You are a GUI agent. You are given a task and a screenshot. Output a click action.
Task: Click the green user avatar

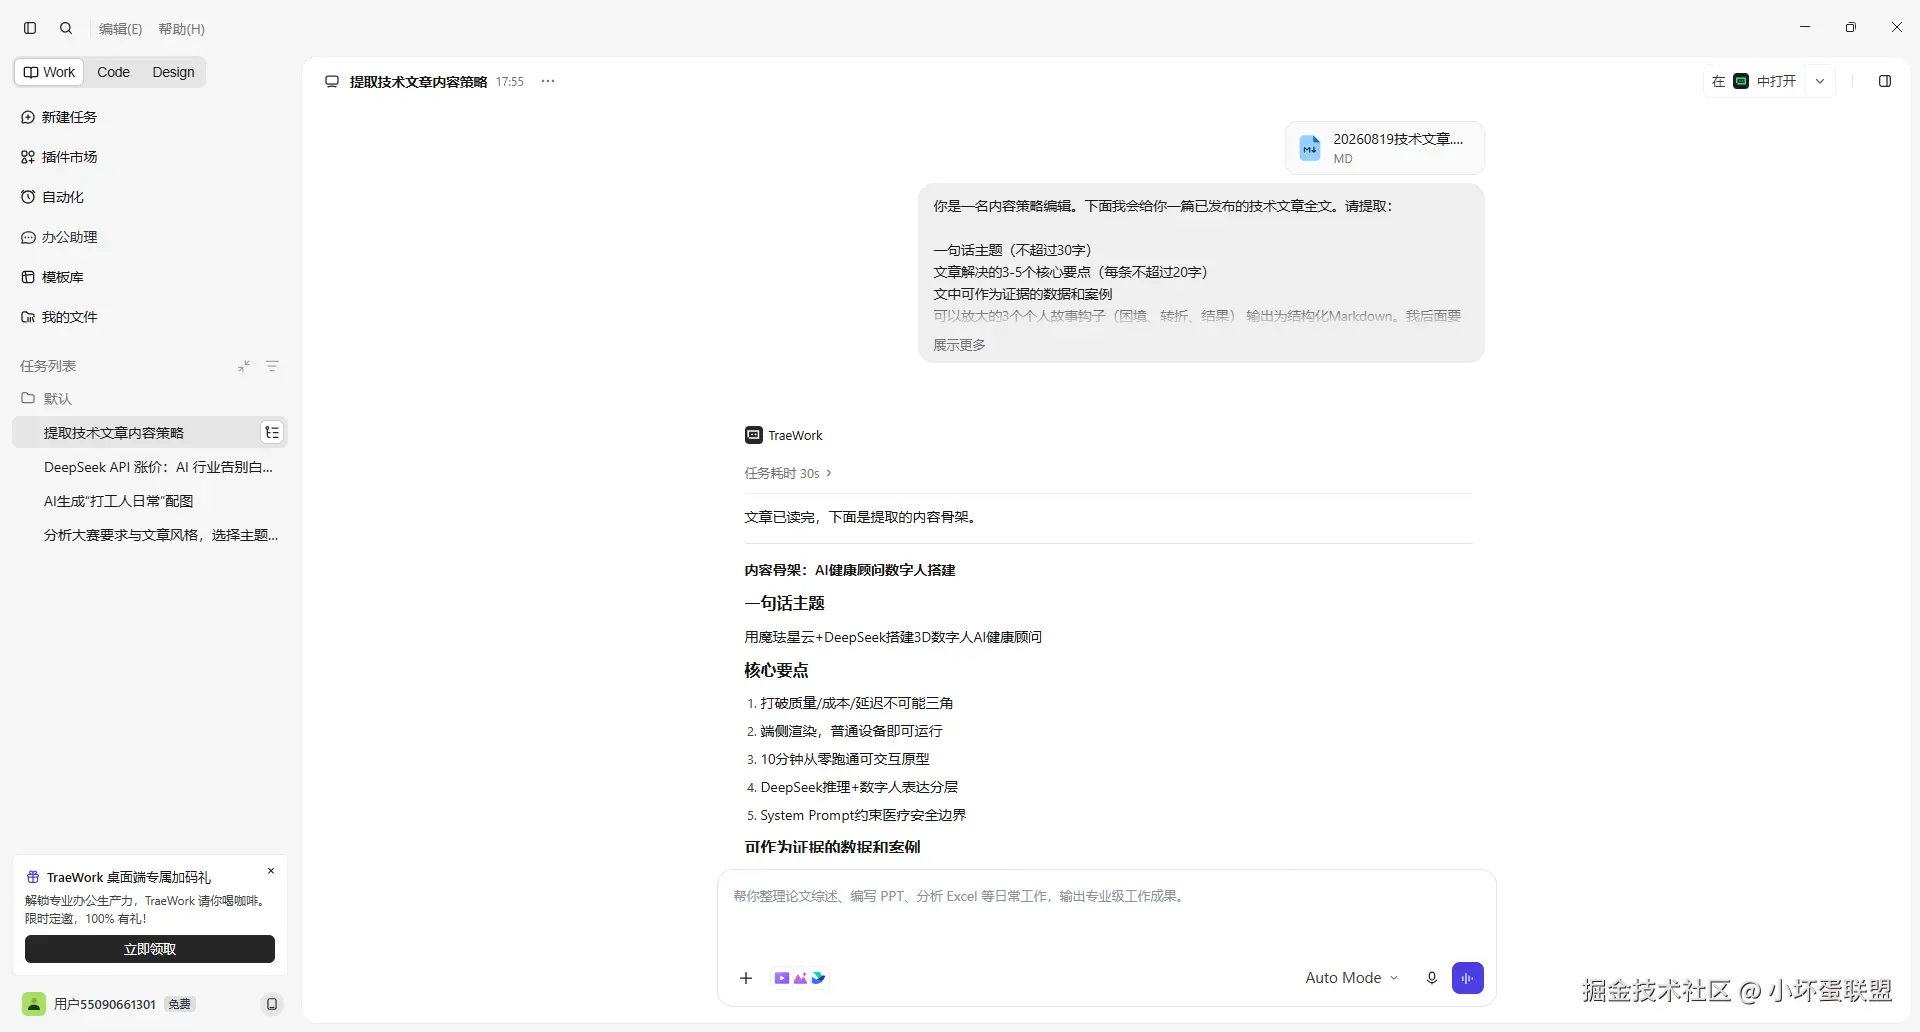point(34,1004)
